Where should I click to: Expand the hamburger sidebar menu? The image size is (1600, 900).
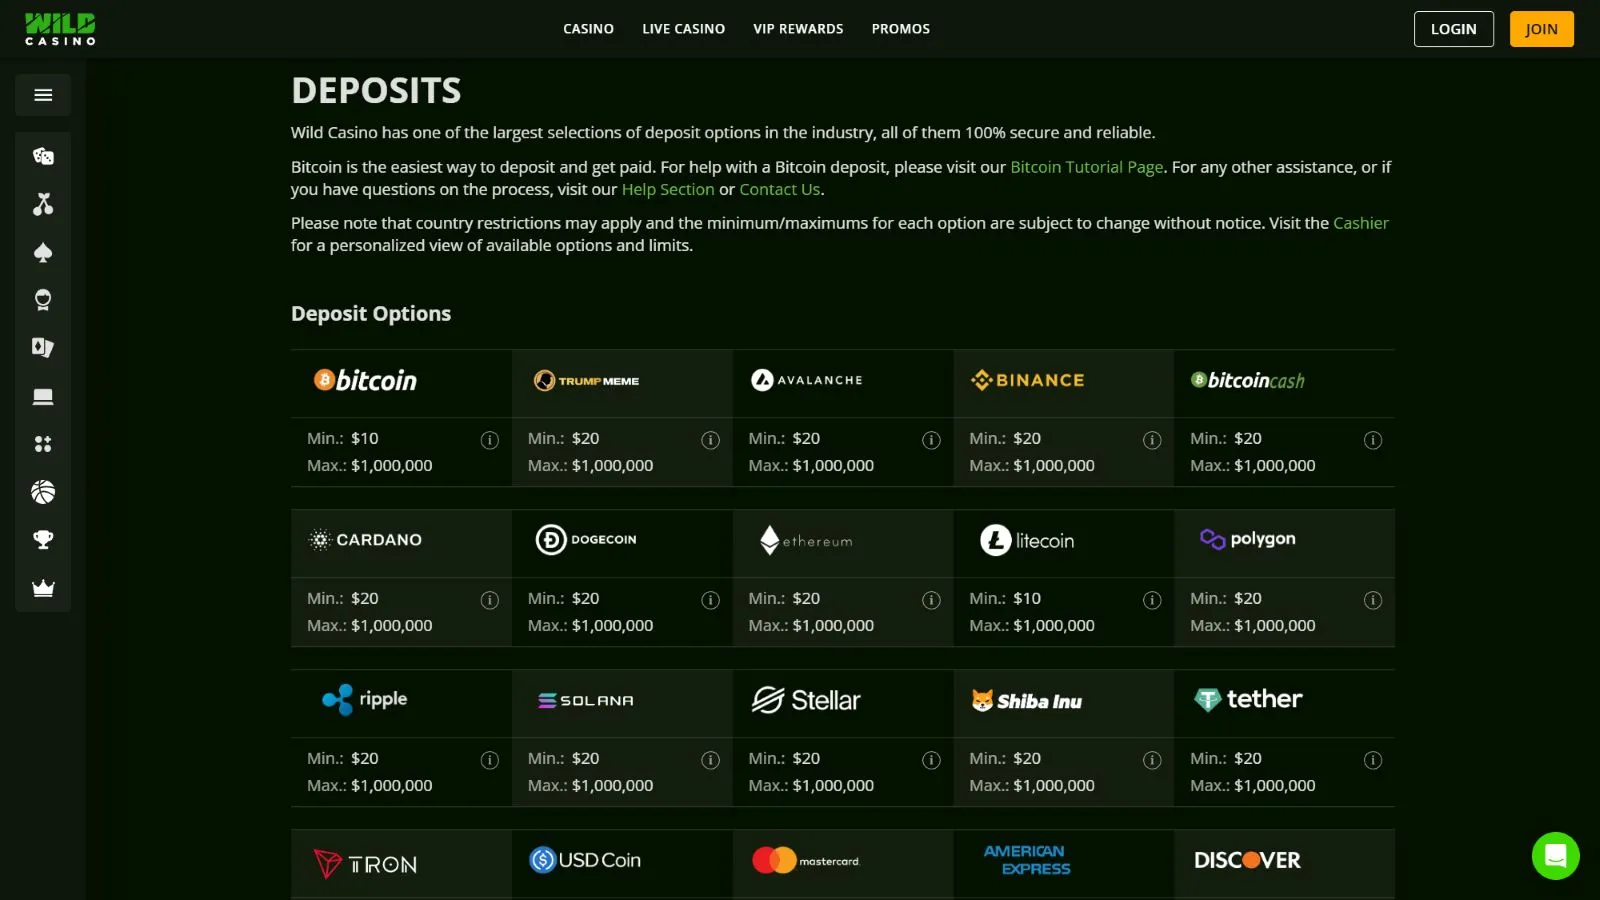pos(43,95)
